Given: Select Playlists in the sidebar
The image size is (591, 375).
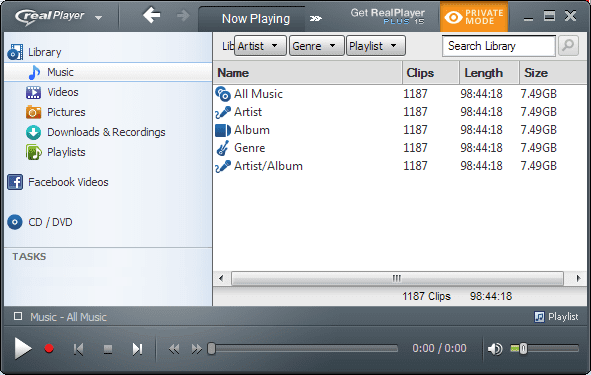Looking at the screenshot, I should pos(66,152).
